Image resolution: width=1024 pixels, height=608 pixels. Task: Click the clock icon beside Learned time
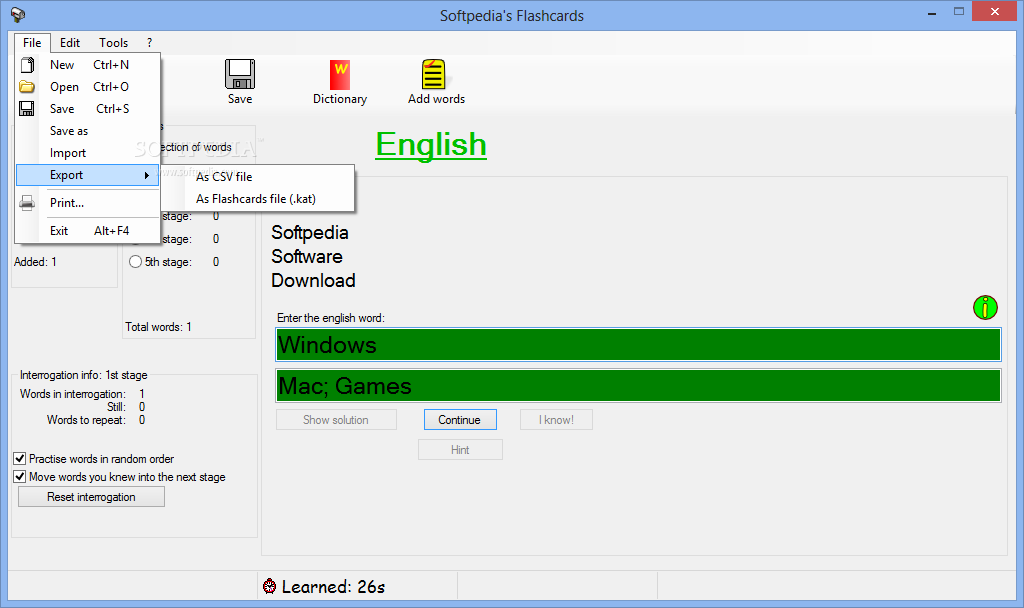[x=269, y=586]
